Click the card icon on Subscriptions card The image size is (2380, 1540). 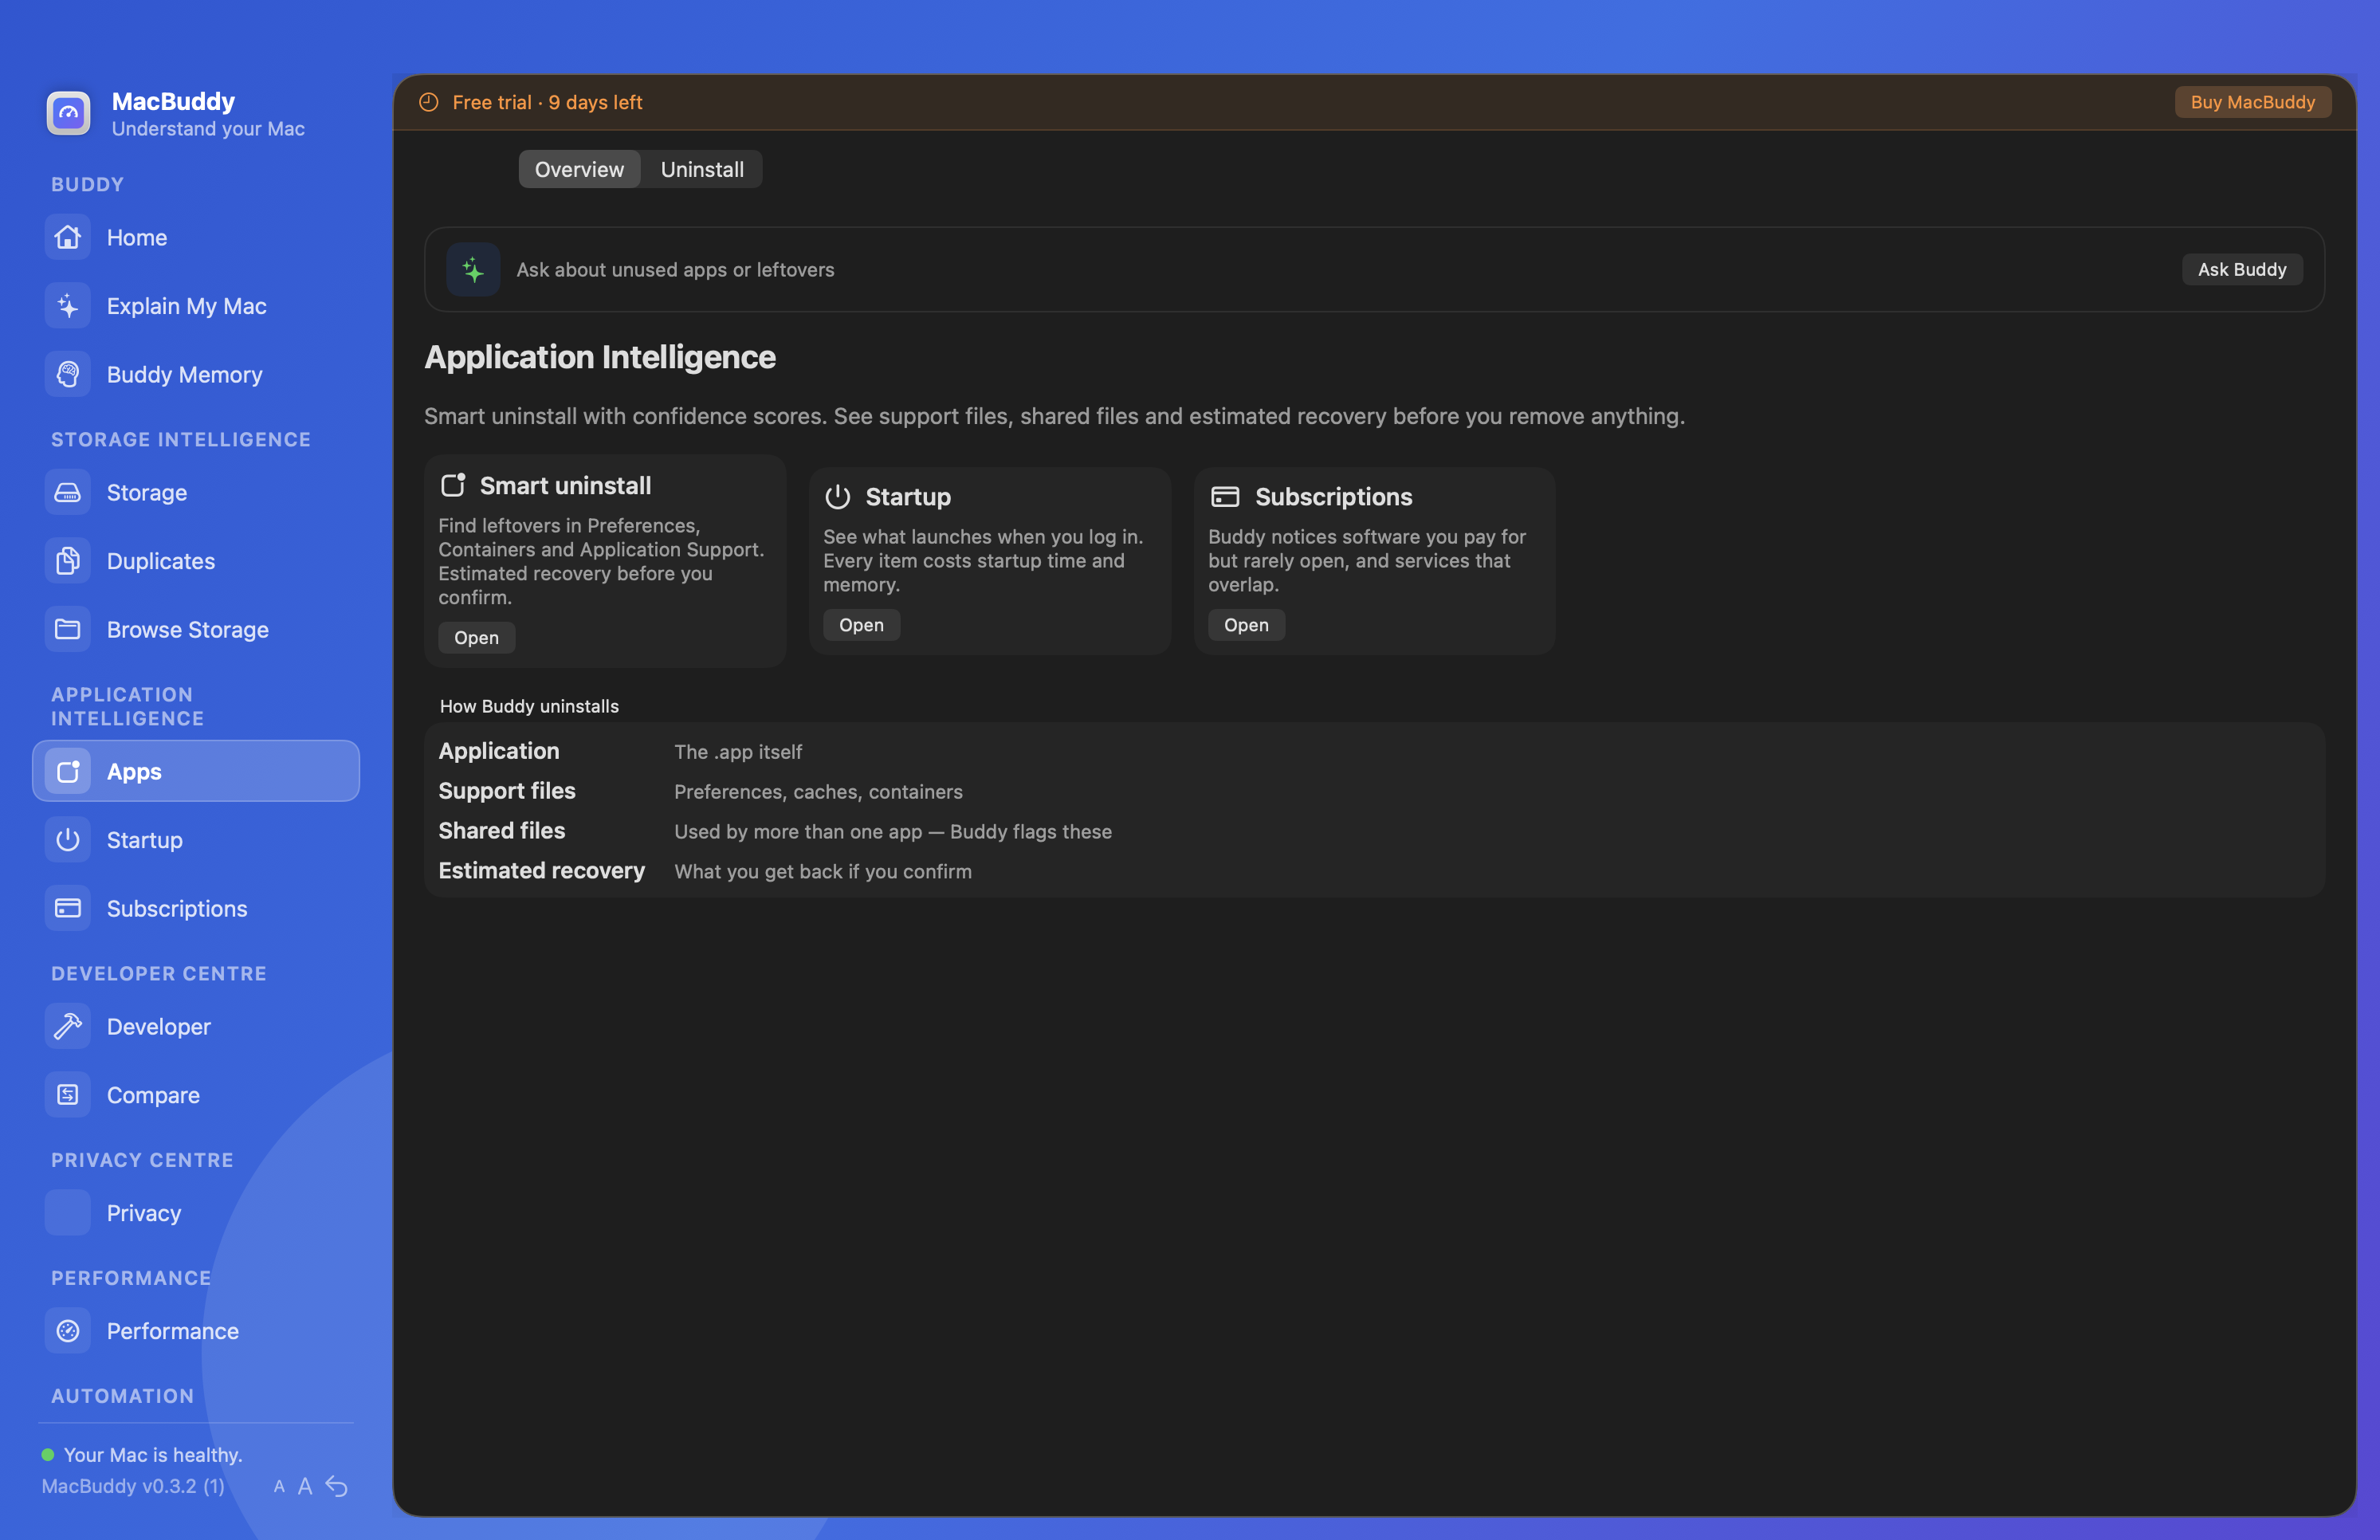coord(1225,497)
